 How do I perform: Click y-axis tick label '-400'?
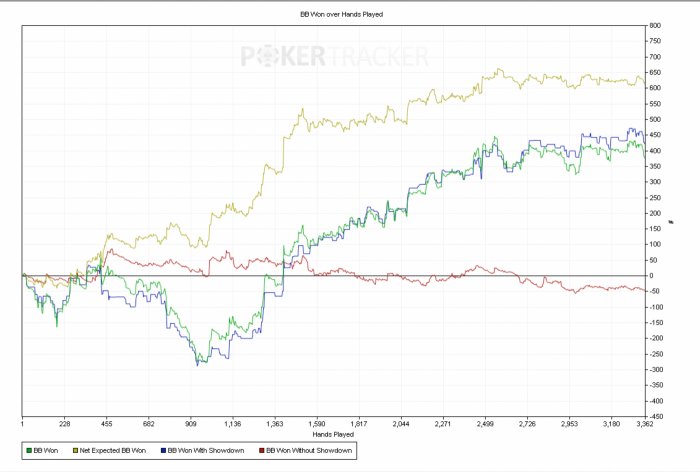[x=656, y=401]
